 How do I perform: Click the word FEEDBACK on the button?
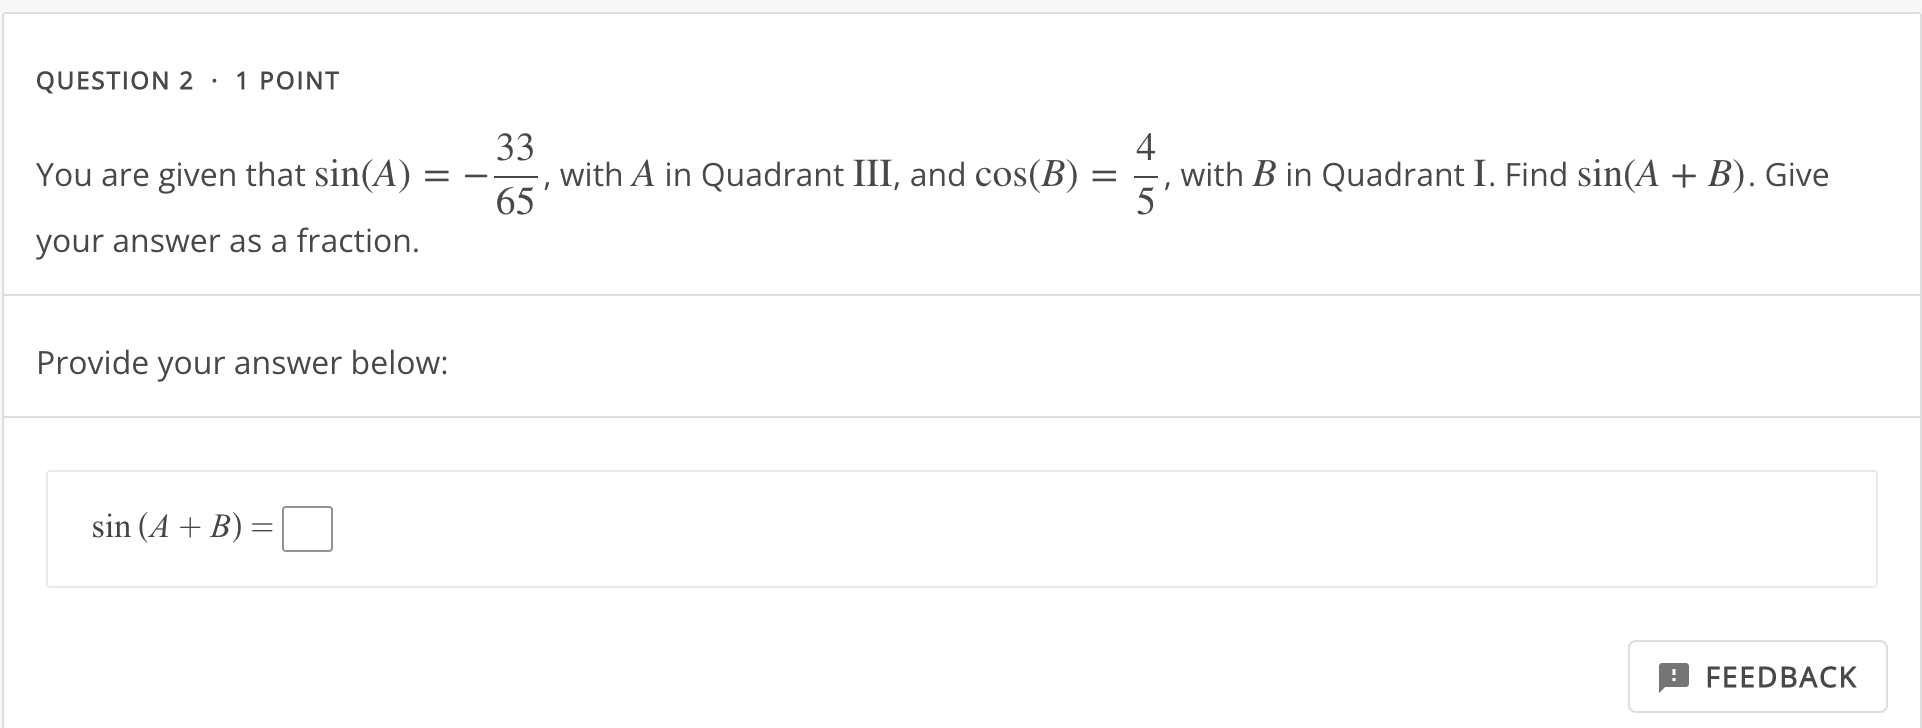click(1780, 677)
